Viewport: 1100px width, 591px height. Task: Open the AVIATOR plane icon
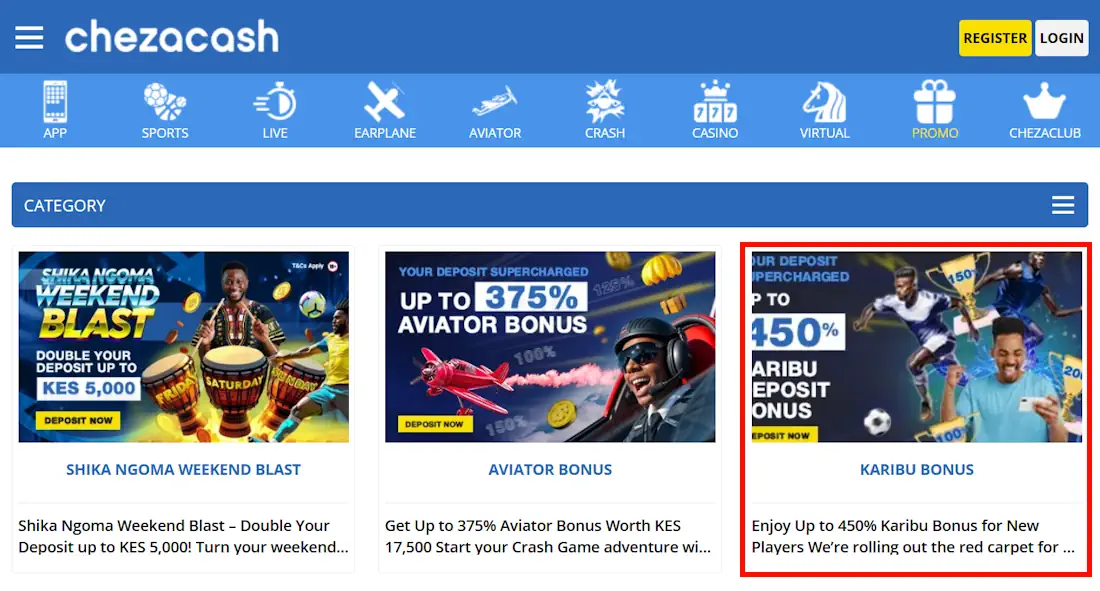click(x=495, y=102)
